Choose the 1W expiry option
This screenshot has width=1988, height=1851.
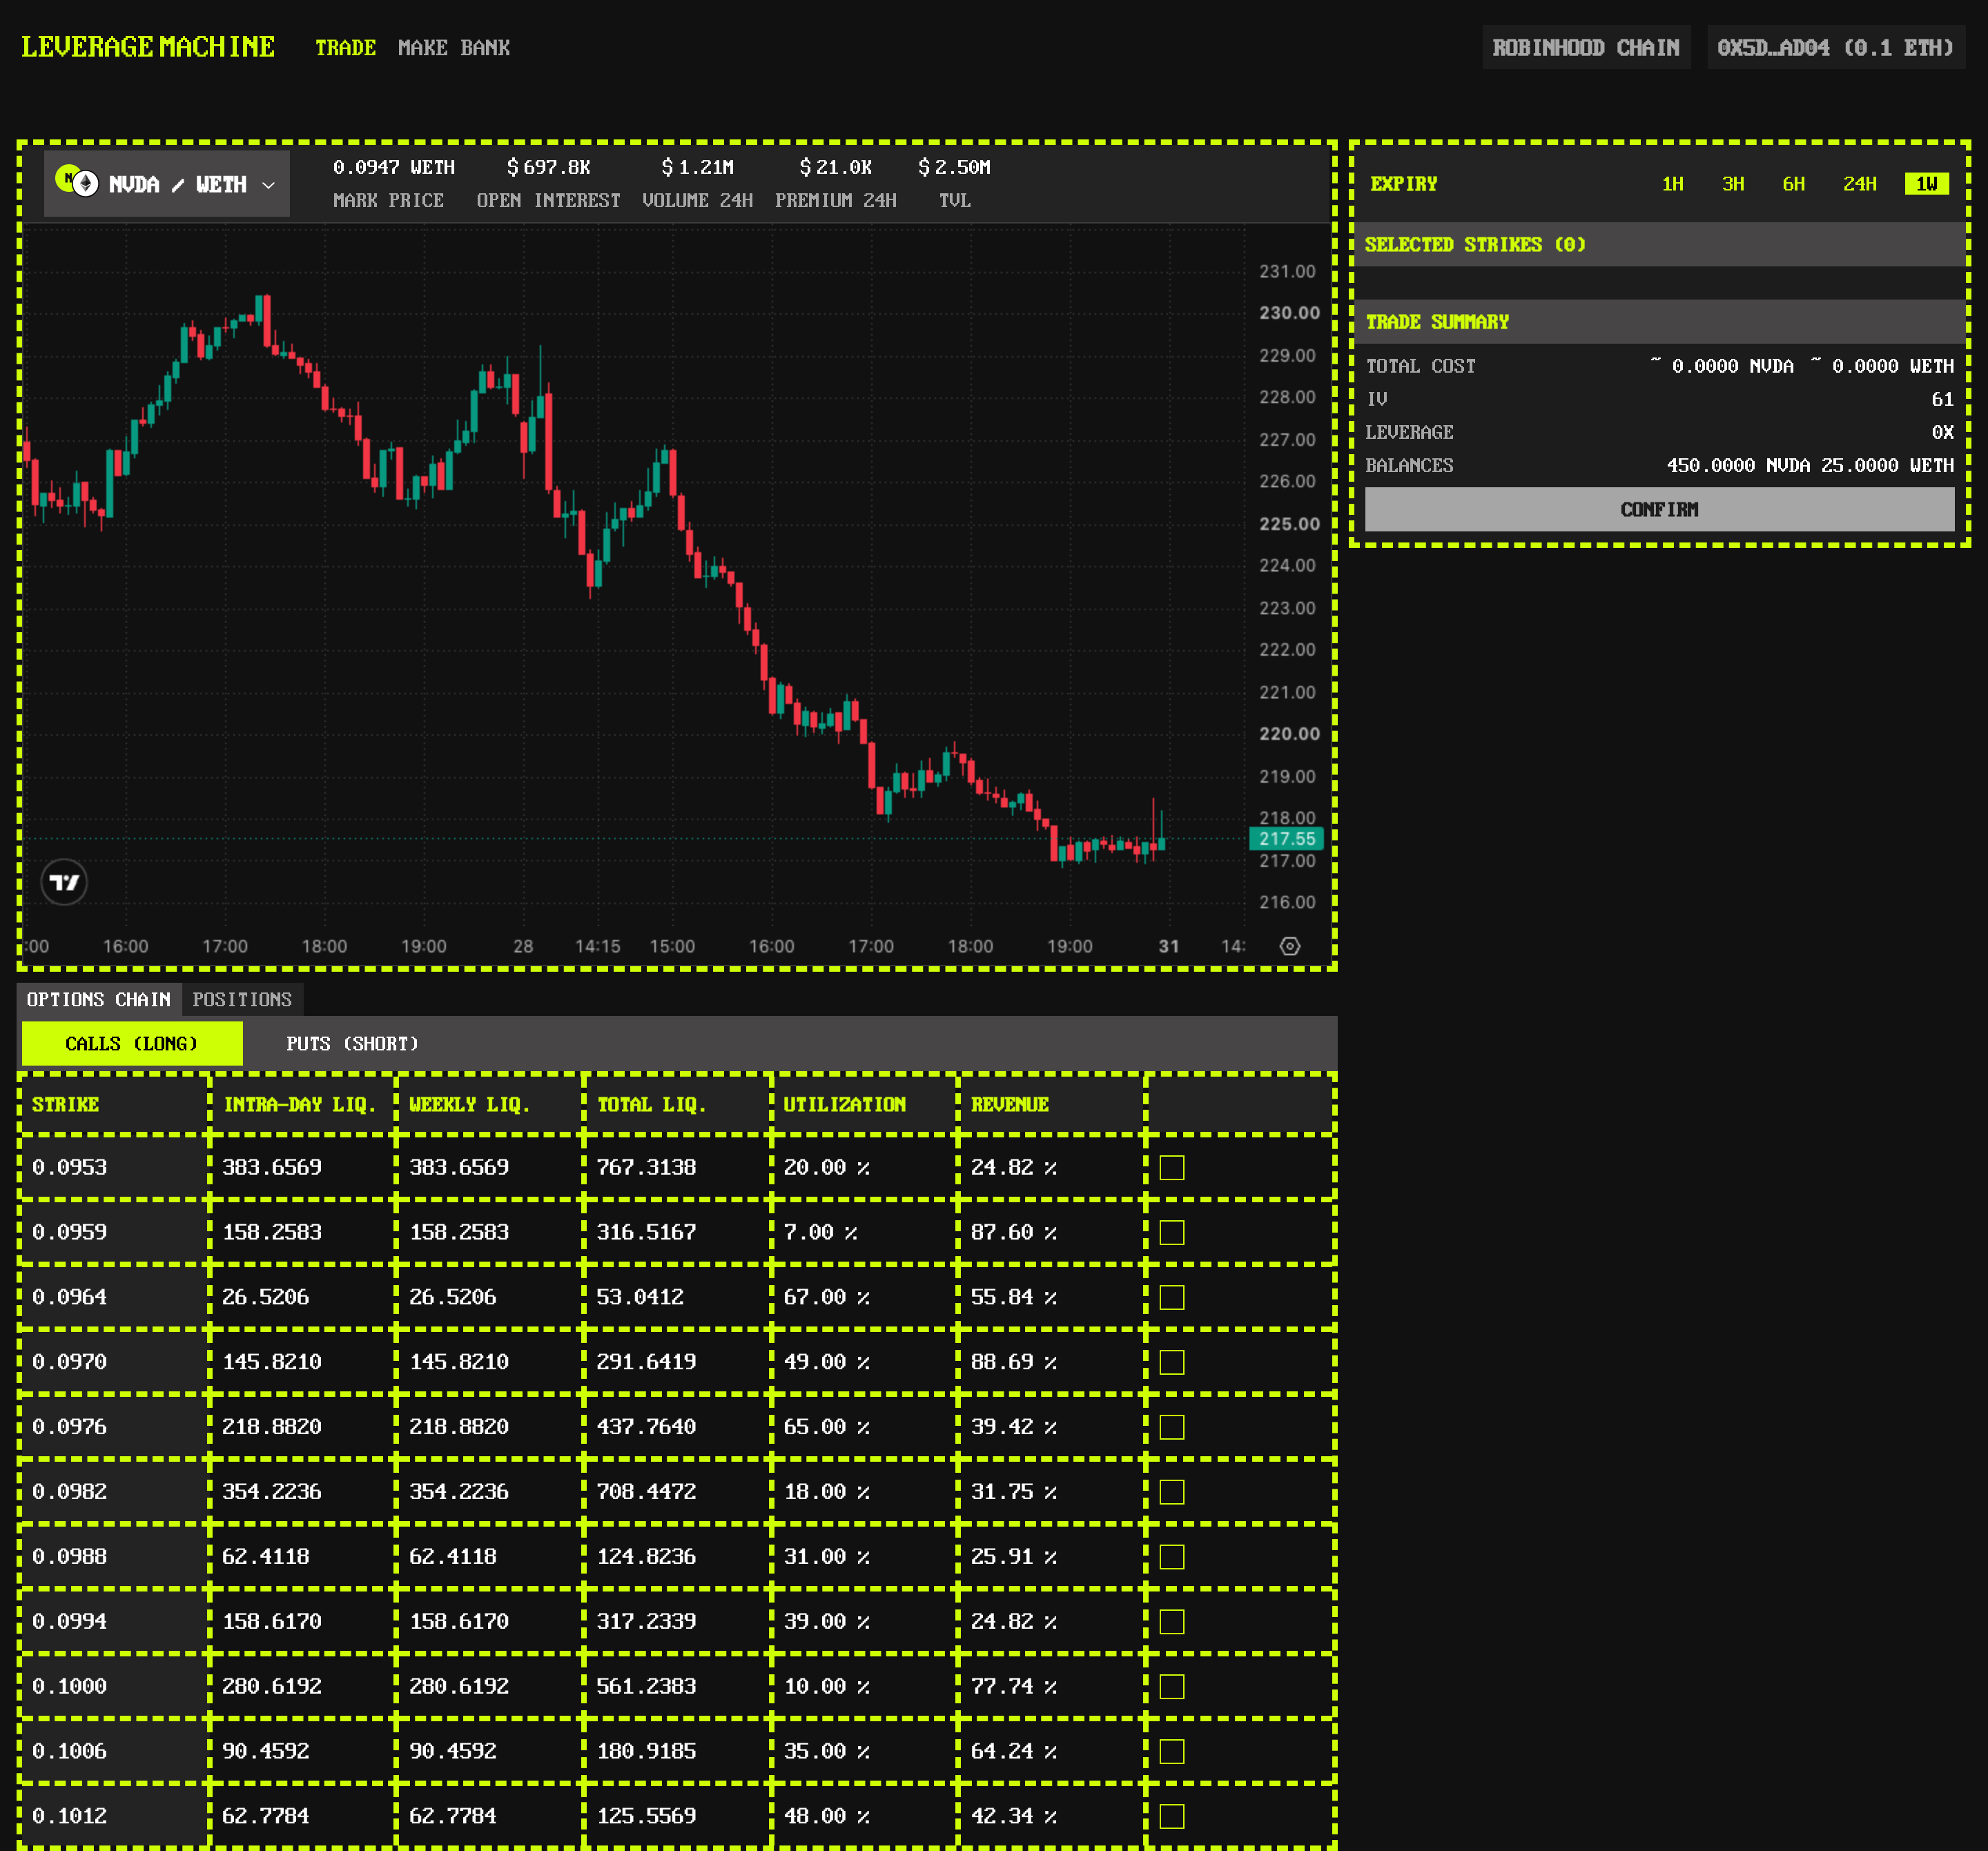(1927, 184)
